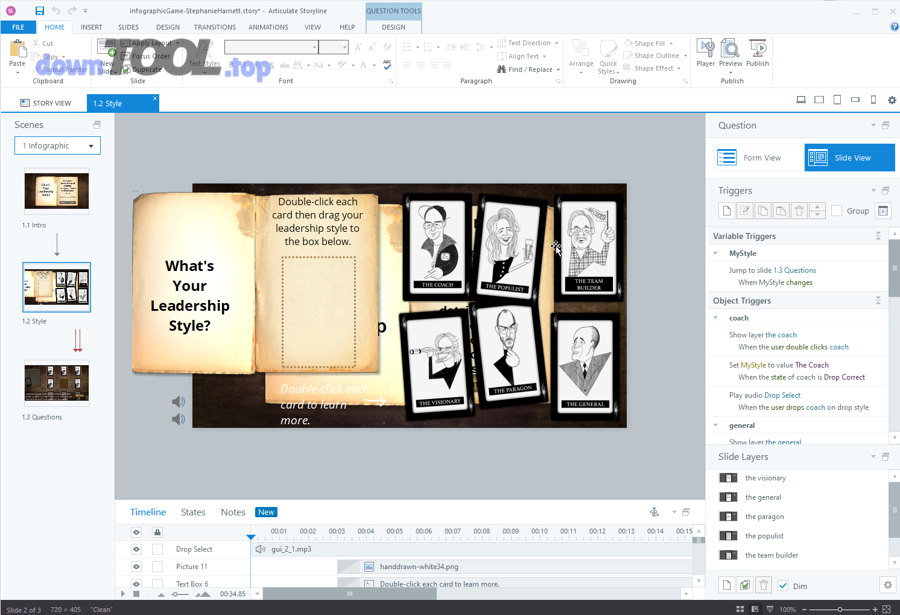The image size is (900, 615).
Task: Switch to the INSERT ribbon tab
Action: (x=91, y=27)
